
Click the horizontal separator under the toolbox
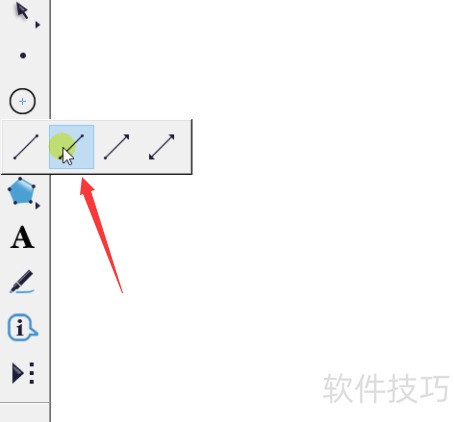25,403
